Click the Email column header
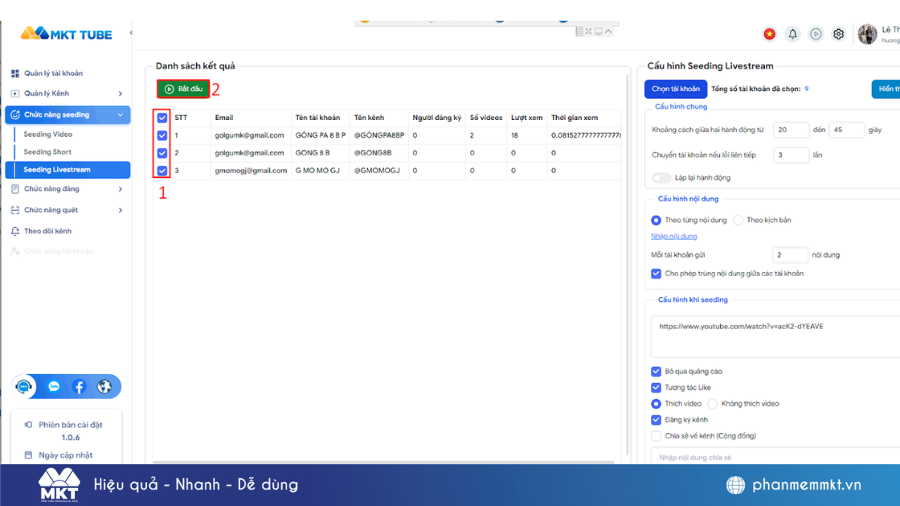 pyautogui.click(x=224, y=118)
